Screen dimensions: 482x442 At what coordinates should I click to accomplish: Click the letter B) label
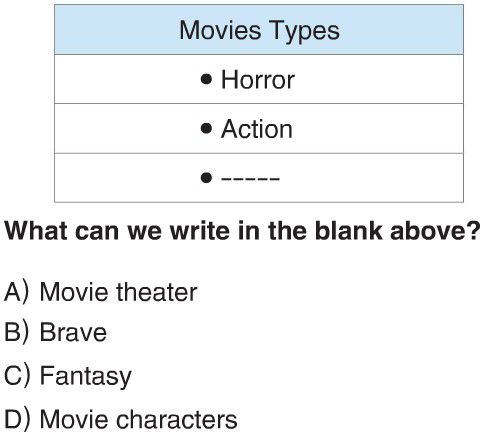[17, 332]
